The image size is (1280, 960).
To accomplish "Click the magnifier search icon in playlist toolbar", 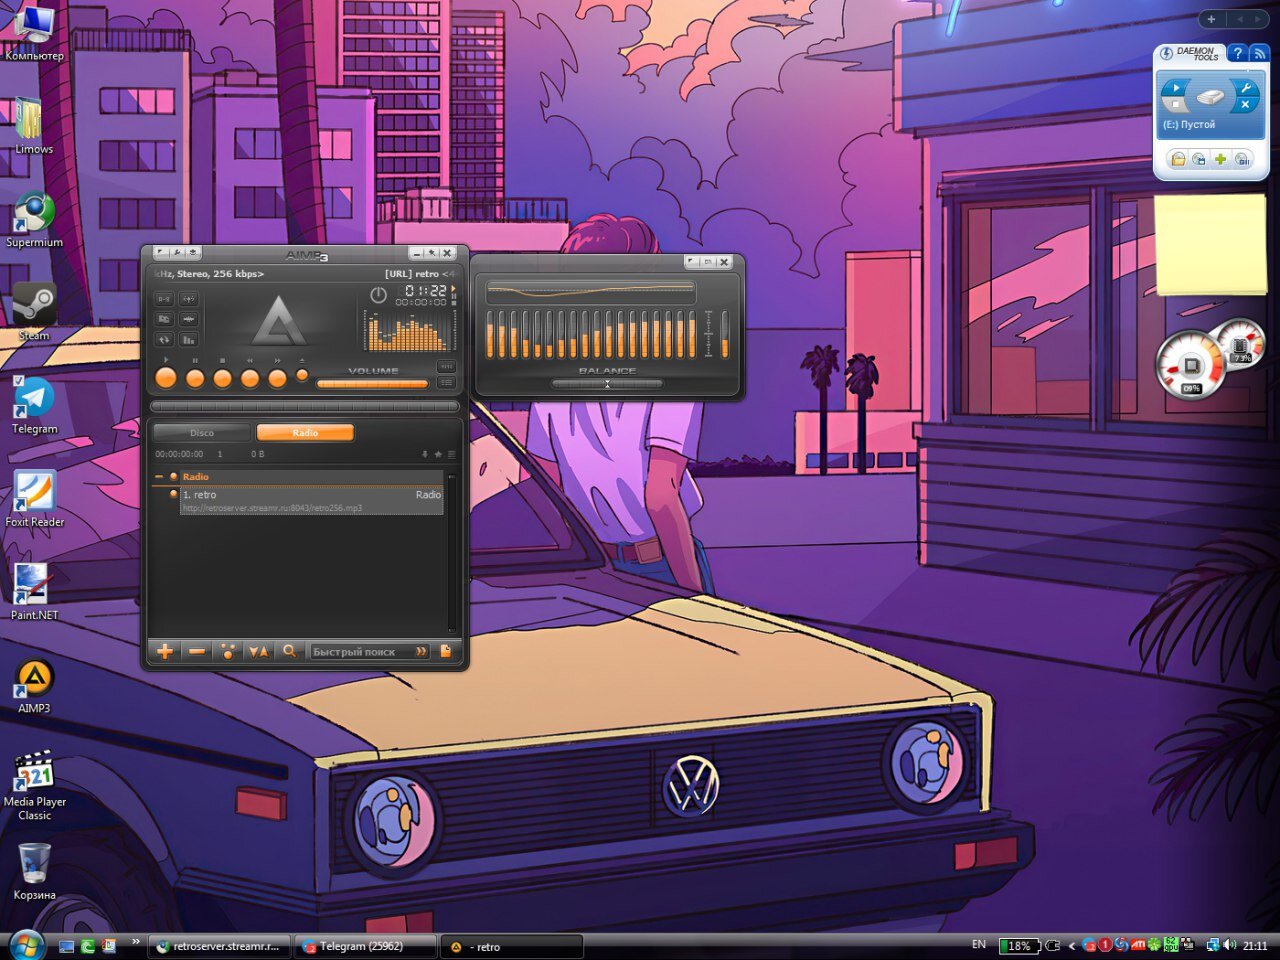I will coord(289,651).
